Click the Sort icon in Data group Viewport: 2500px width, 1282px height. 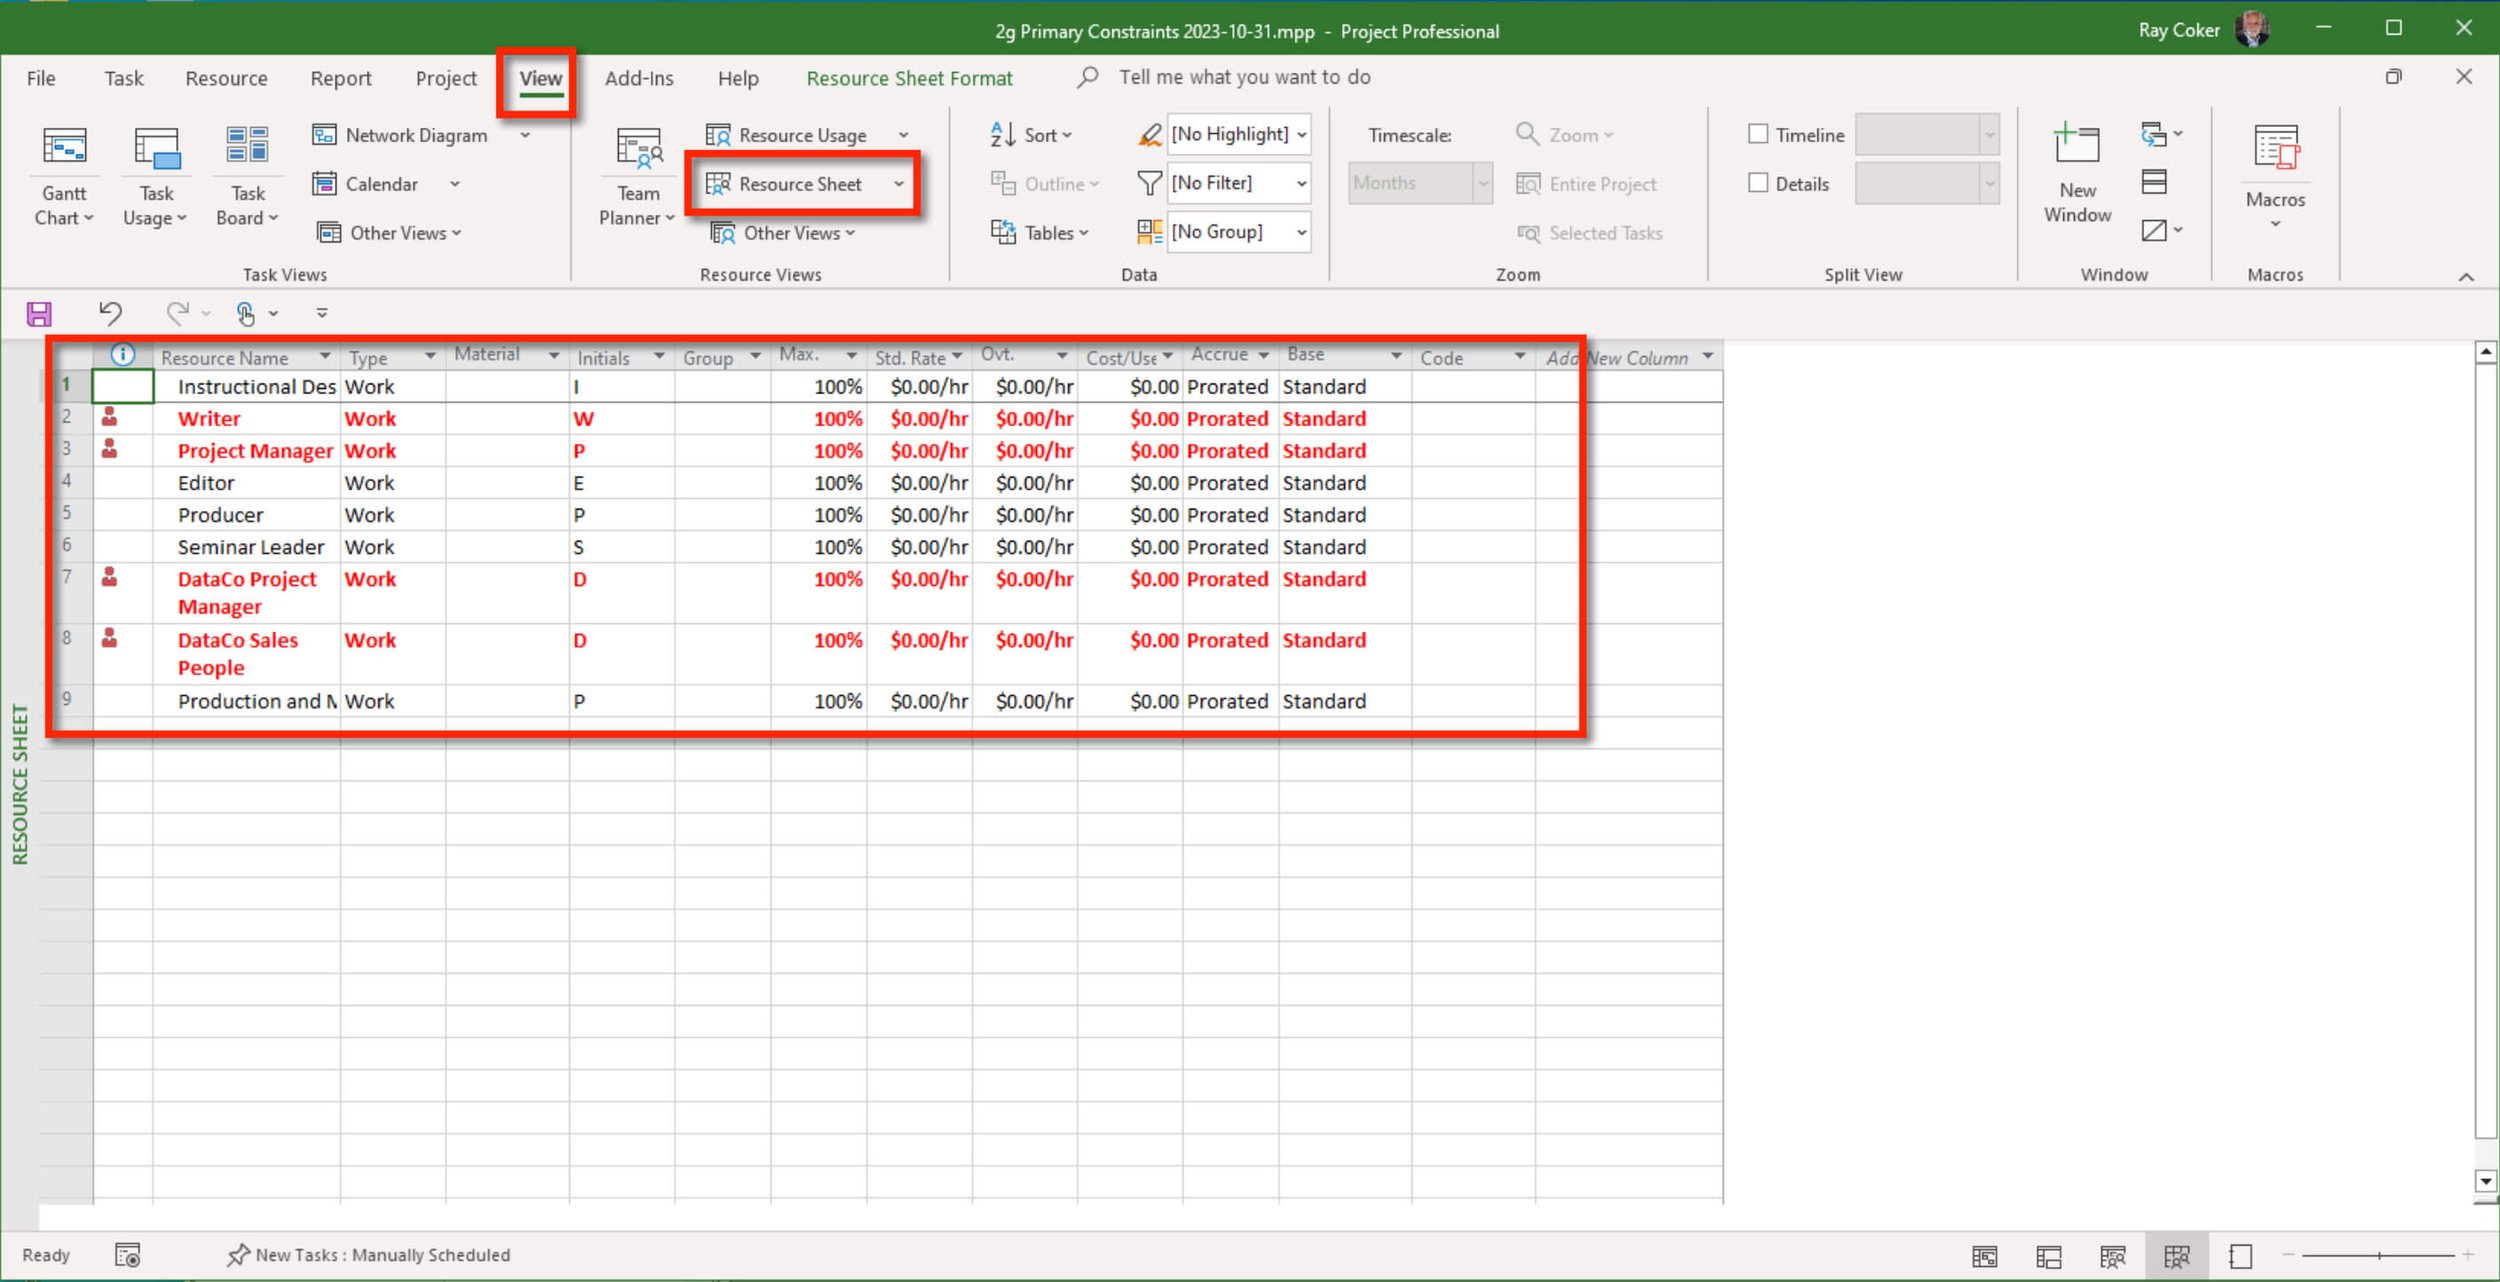coord(1003,134)
